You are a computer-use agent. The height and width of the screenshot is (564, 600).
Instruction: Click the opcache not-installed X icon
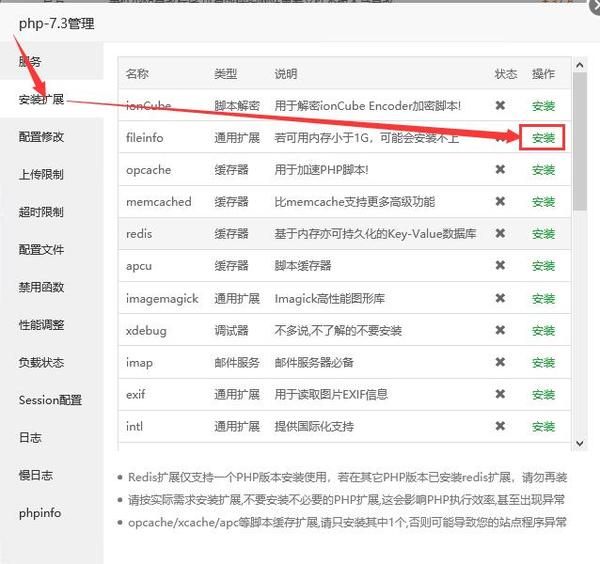[x=500, y=169]
